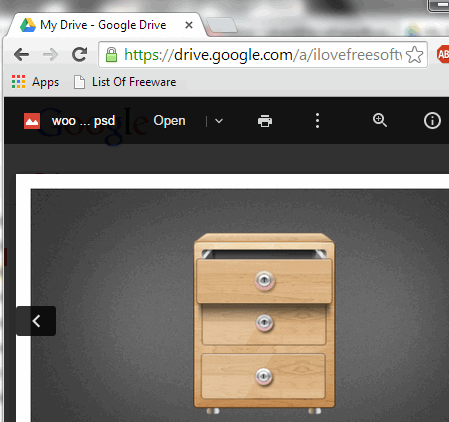Click the Adblock extension icon
Viewport: 449px width, 422px height.
point(443,54)
